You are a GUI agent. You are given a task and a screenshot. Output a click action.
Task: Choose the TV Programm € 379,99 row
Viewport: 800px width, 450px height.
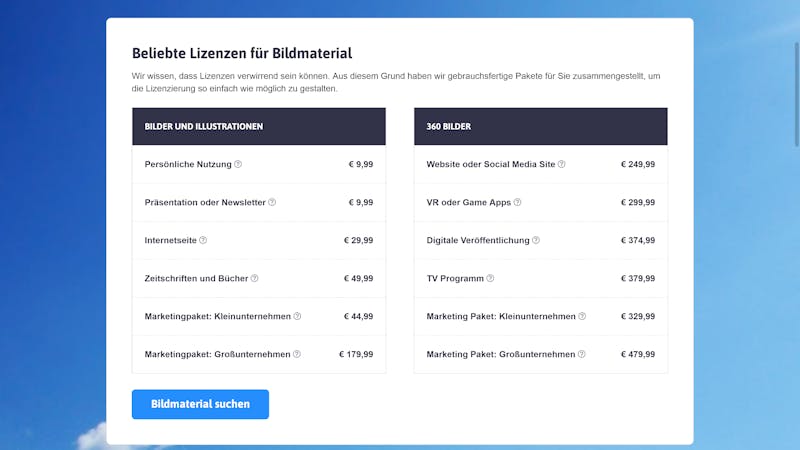click(x=541, y=278)
